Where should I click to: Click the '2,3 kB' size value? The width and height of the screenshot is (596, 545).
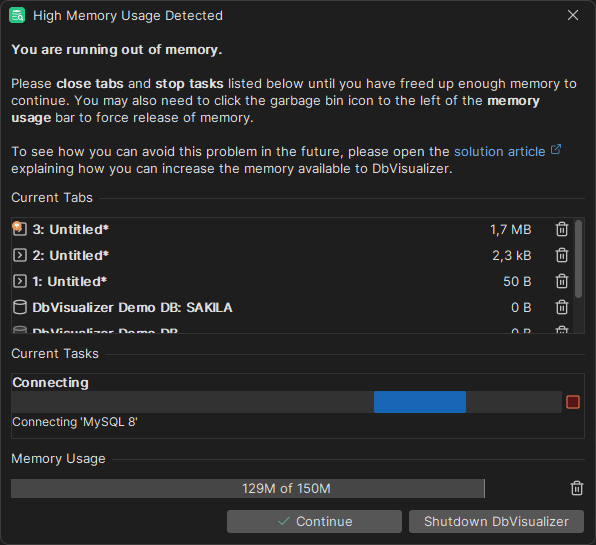[x=512, y=255]
